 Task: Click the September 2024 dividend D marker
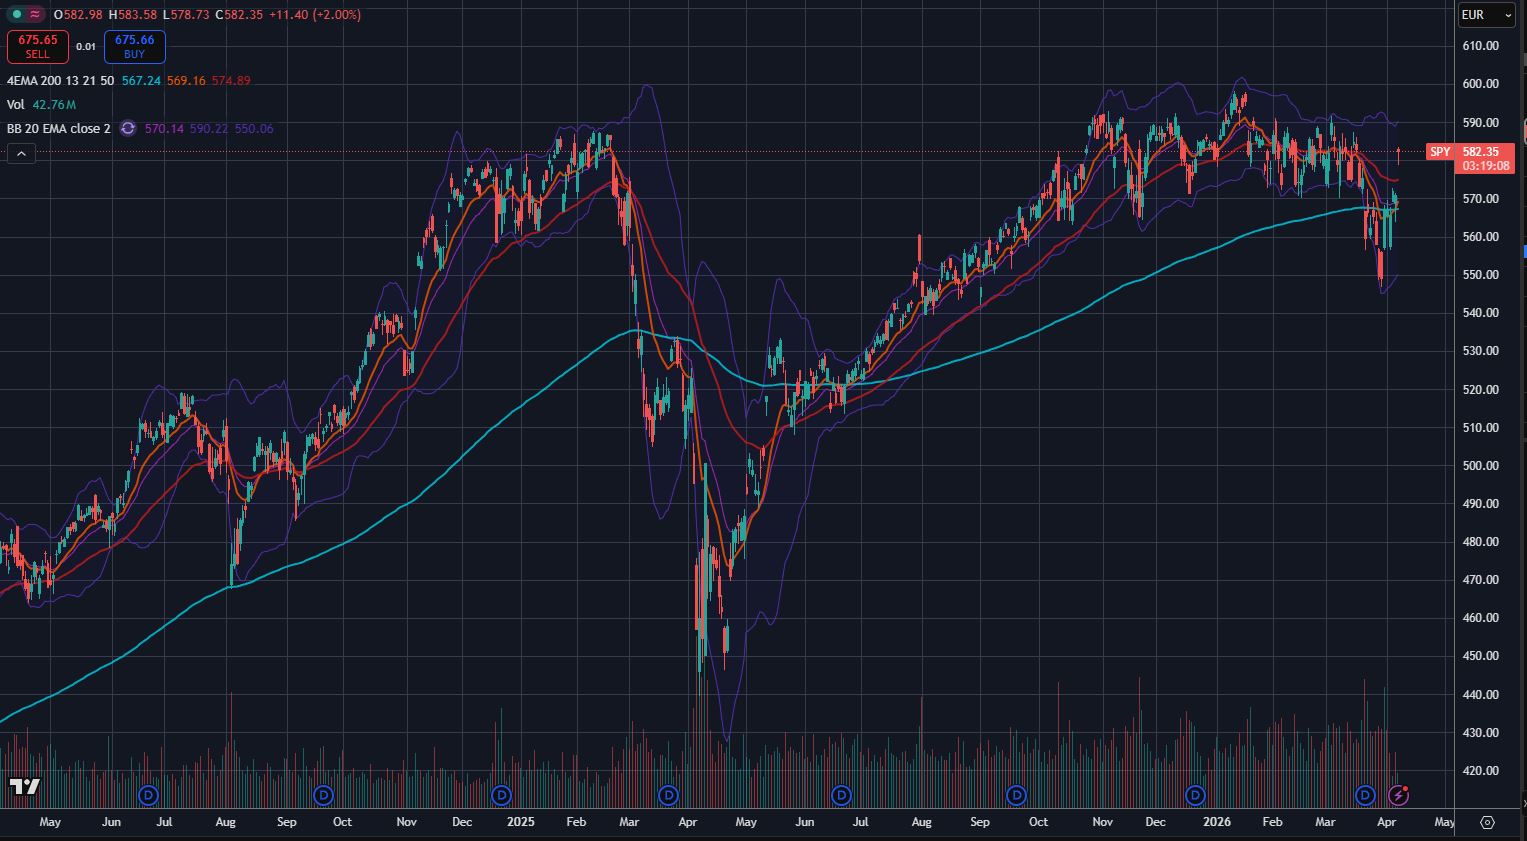323,795
